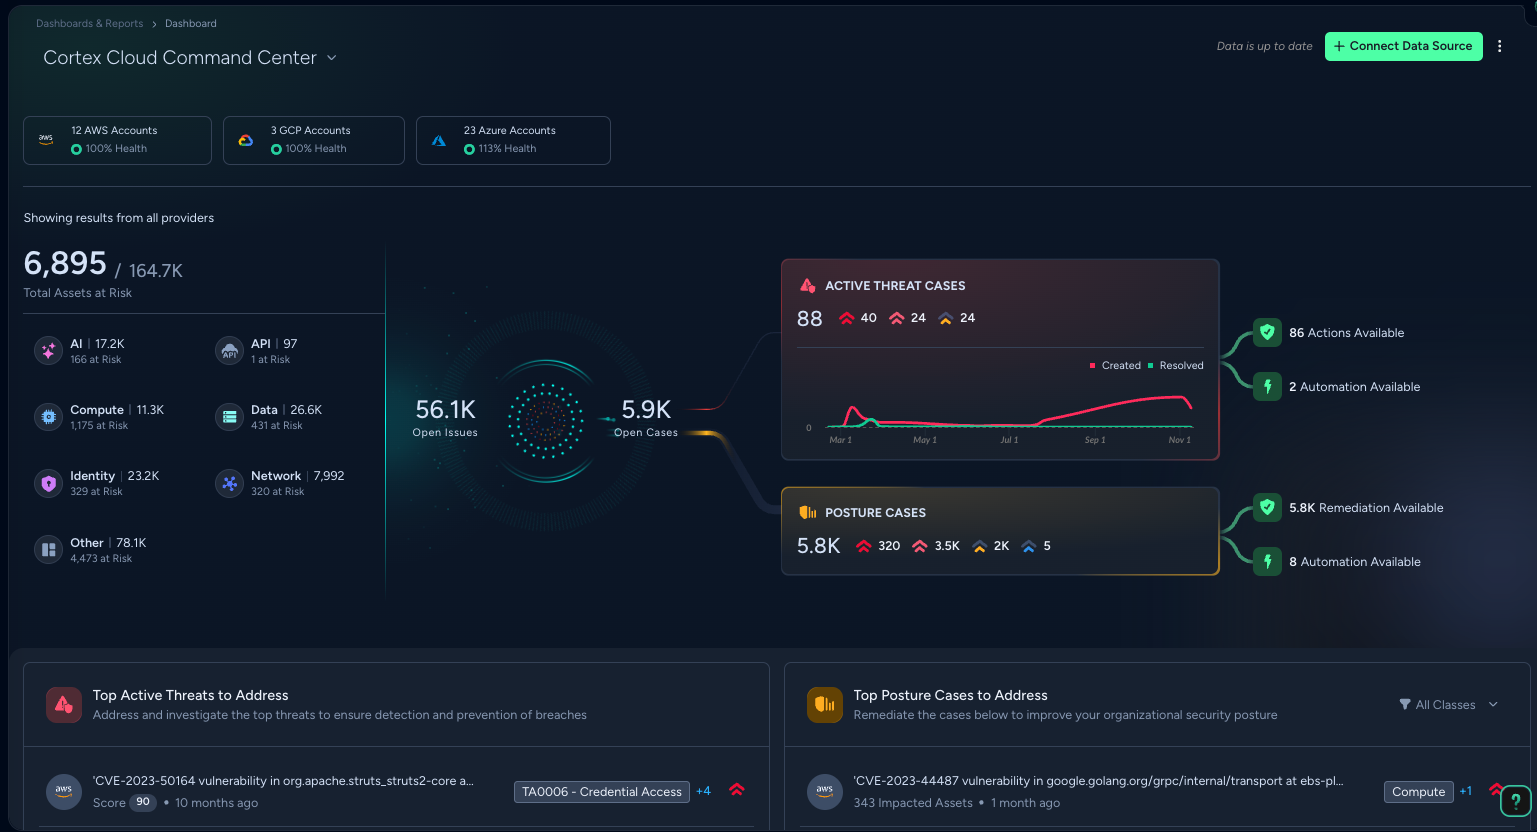Click the shield icon beside 5.8K Remediation Available
This screenshot has height=832, width=1537.
click(1267, 507)
